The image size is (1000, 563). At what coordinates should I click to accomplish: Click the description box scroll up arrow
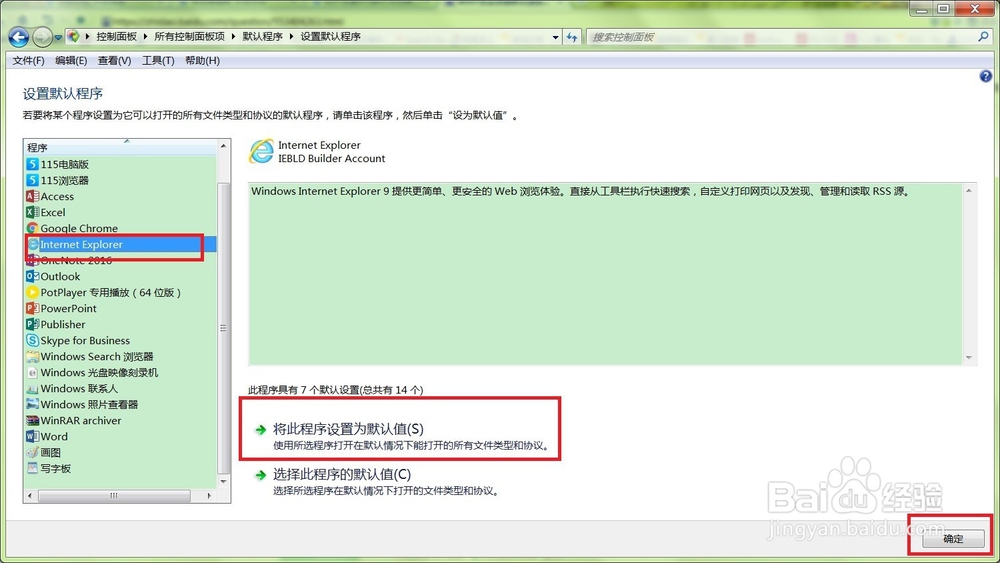969,191
